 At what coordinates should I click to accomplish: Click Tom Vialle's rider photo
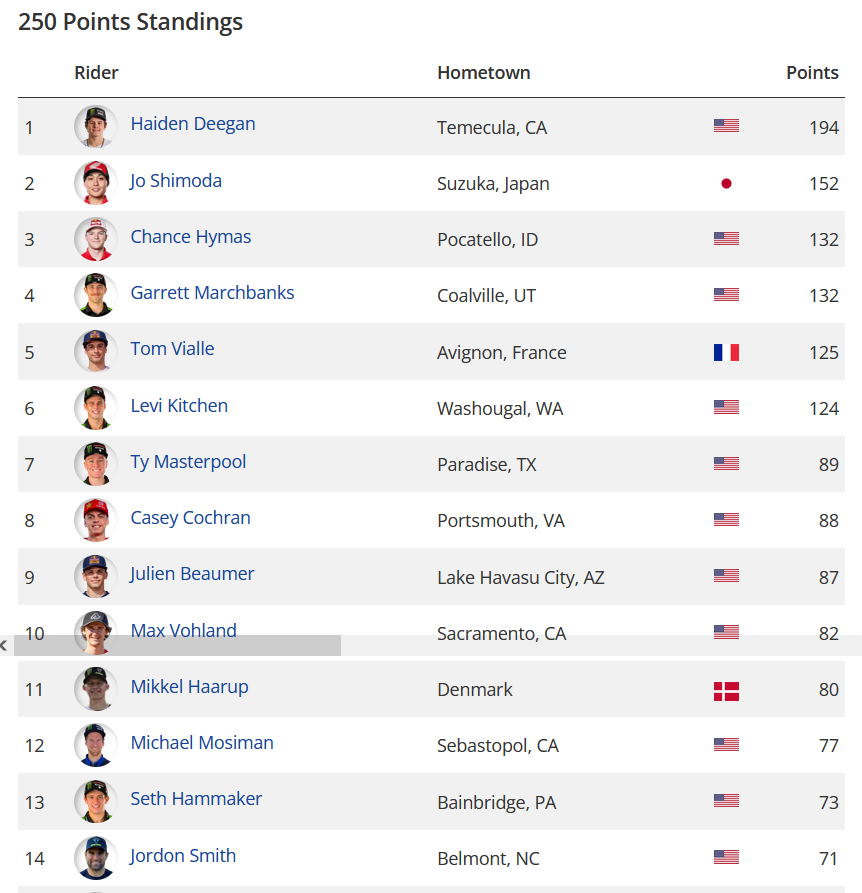click(x=96, y=351)
